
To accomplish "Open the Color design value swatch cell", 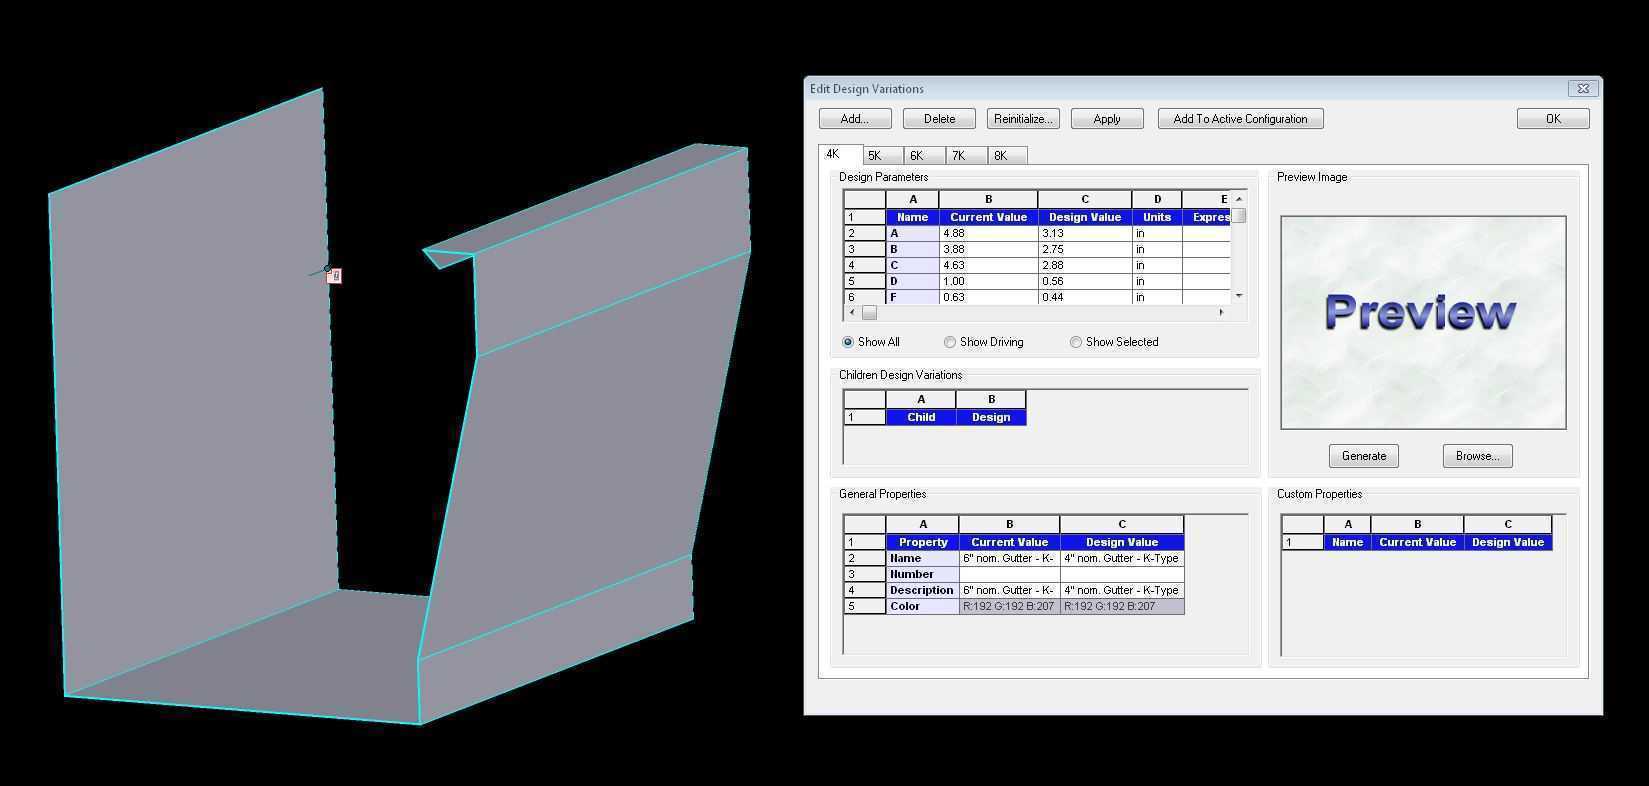I will (1121, 606).
